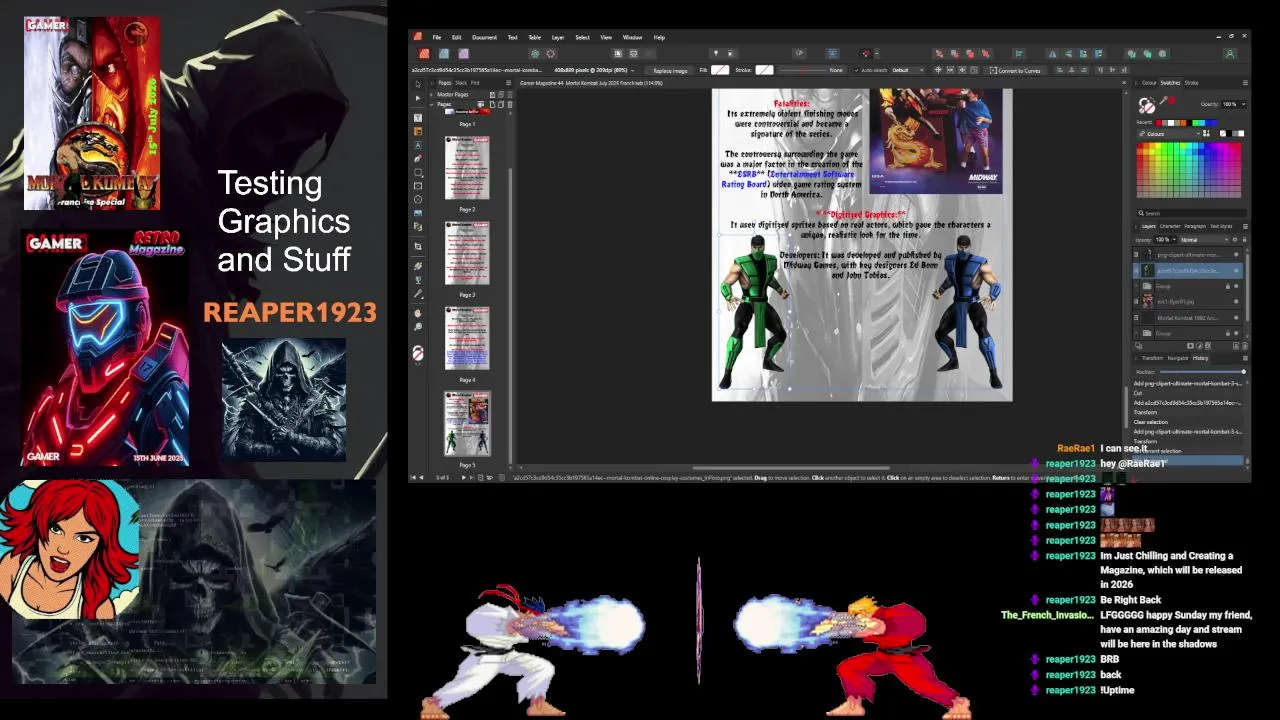Select the Frame Text tool
The width and height of the screenshot is (1280, 720).
point(418,118)
